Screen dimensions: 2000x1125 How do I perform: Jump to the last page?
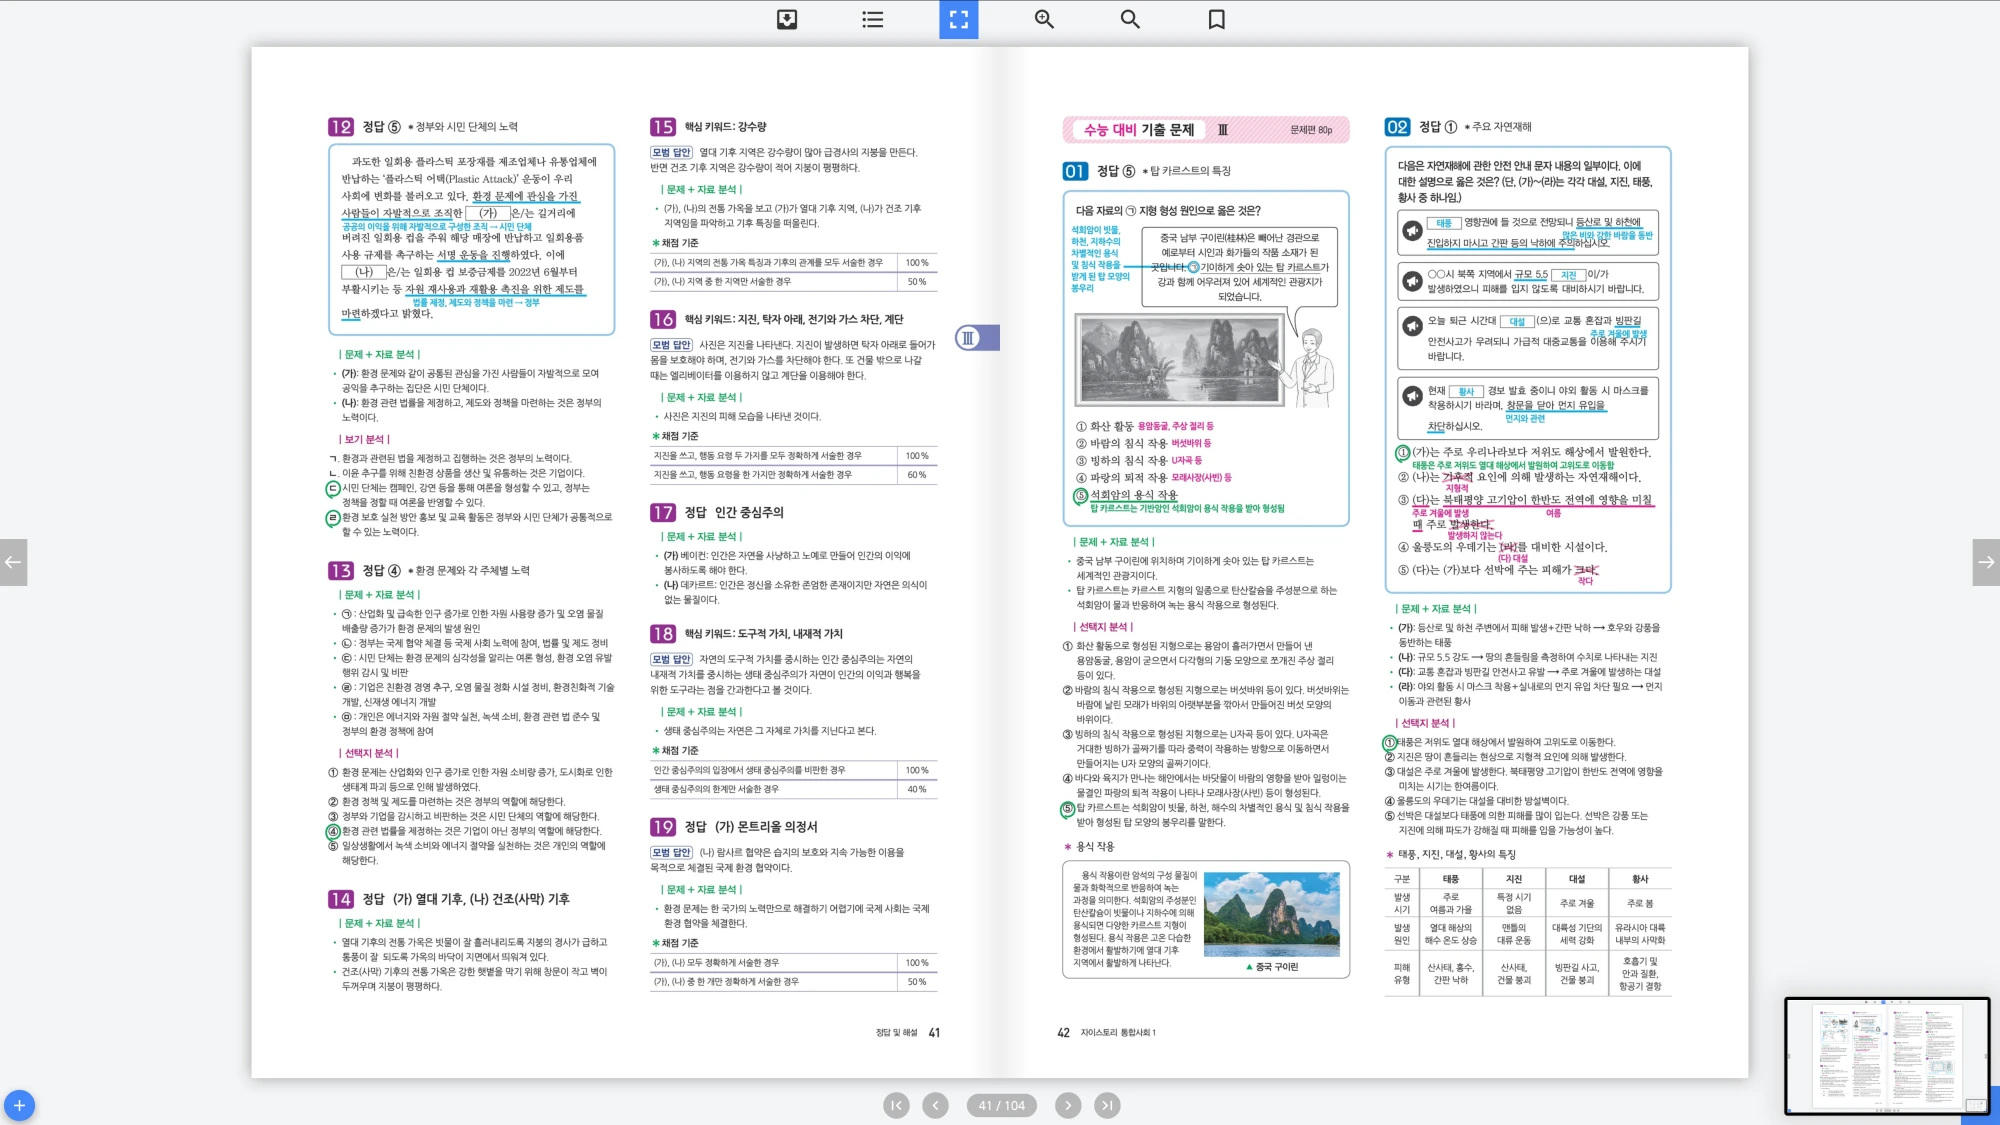[x=1106, y=1105]
